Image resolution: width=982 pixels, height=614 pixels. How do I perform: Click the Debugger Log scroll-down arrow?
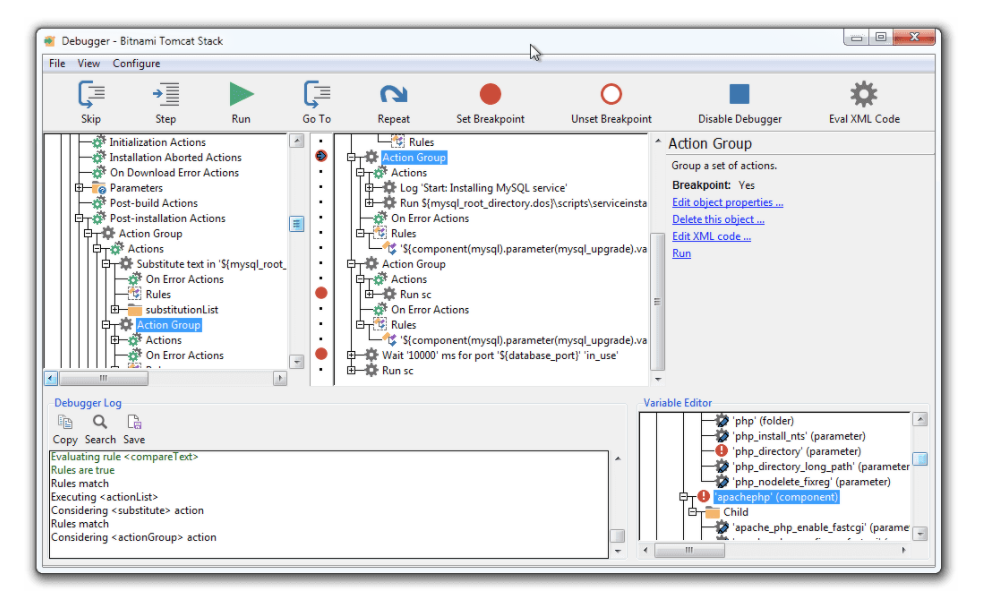pos(618,551)
